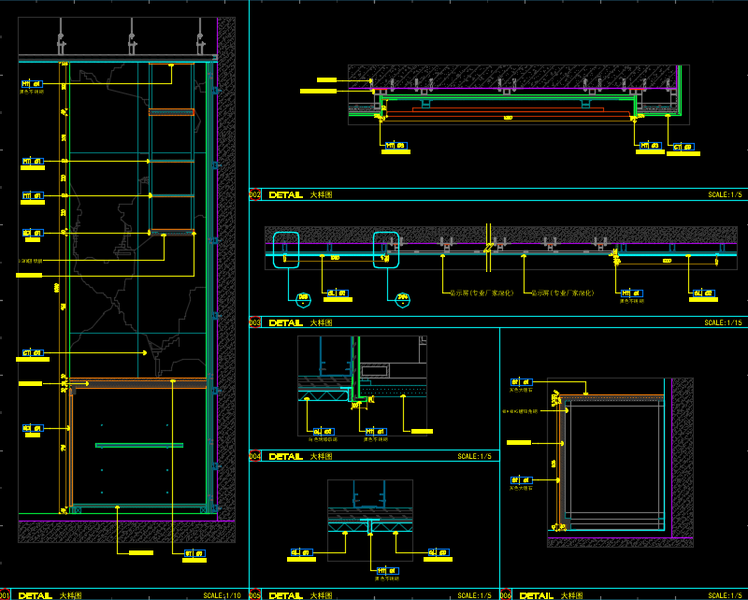This screenshot has width=748, height=600.
Task: Select the SCALE:1/5 text of detail 06
Action: coord(725,596)
